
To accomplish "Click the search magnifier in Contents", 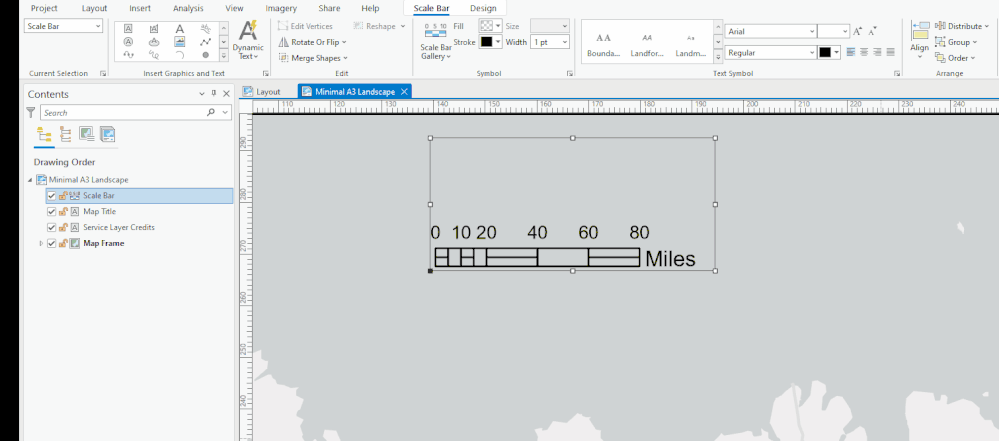I will [x=211, y=113].
